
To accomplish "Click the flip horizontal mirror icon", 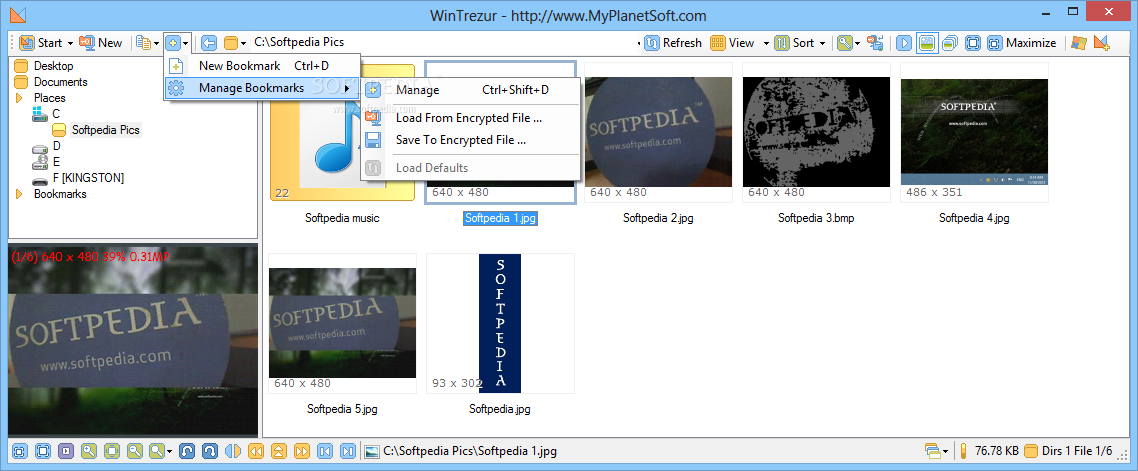I will click(x=232, y=451).
